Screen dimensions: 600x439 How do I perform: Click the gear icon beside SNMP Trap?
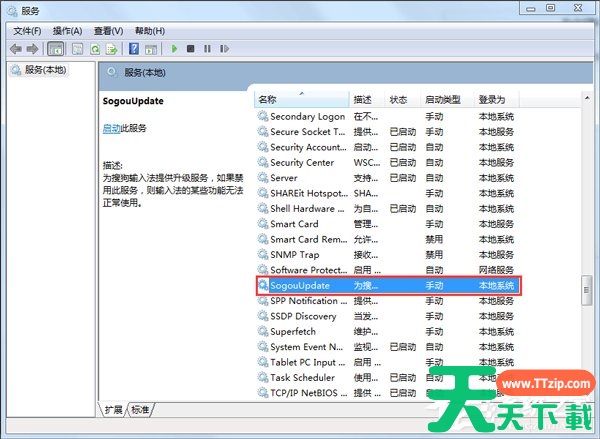coord(263,255)
